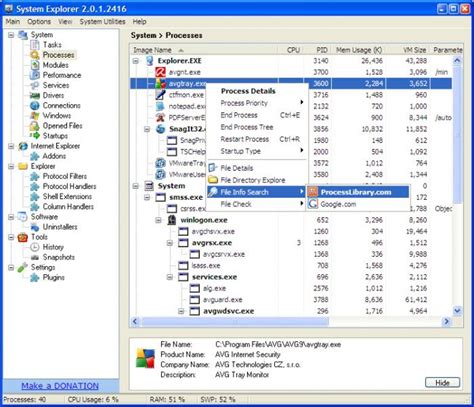The width and height of the screenshot is (474, 407).
Task: Collapse the services.exe process branch
Action: pyautogui.click(x=170, y=277)
